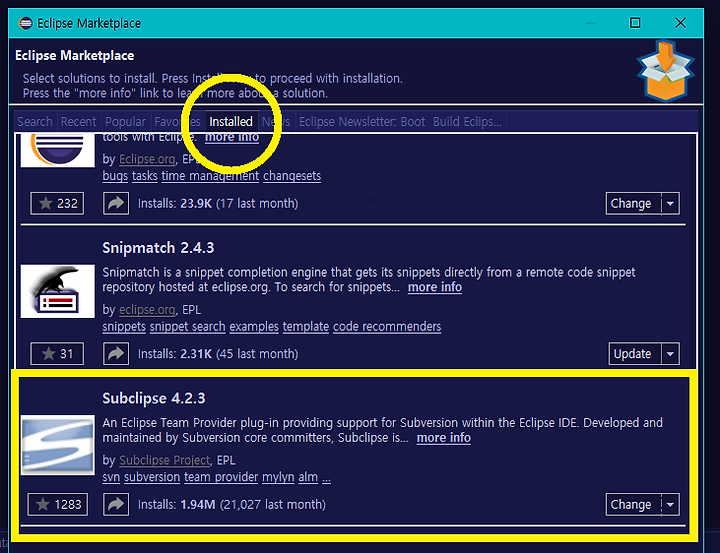Star the Subclipse entry showing 1283
The image size is (720, 553).
click(x=57, y=504)
